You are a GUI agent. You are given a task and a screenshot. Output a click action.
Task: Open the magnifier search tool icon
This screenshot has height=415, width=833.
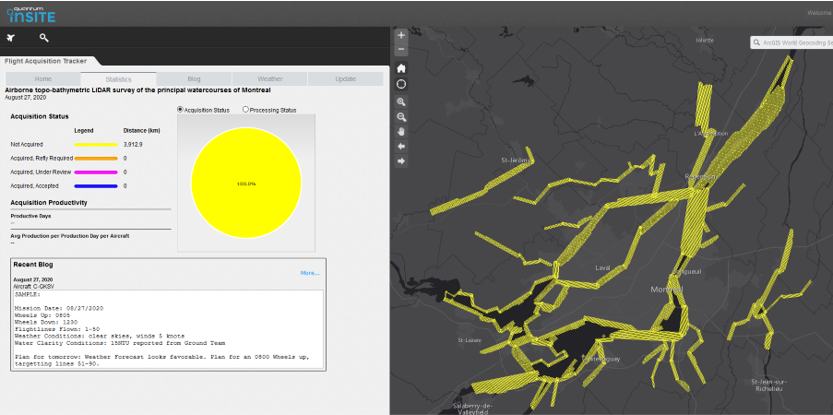pyautogui.click(x=44, y=38)
